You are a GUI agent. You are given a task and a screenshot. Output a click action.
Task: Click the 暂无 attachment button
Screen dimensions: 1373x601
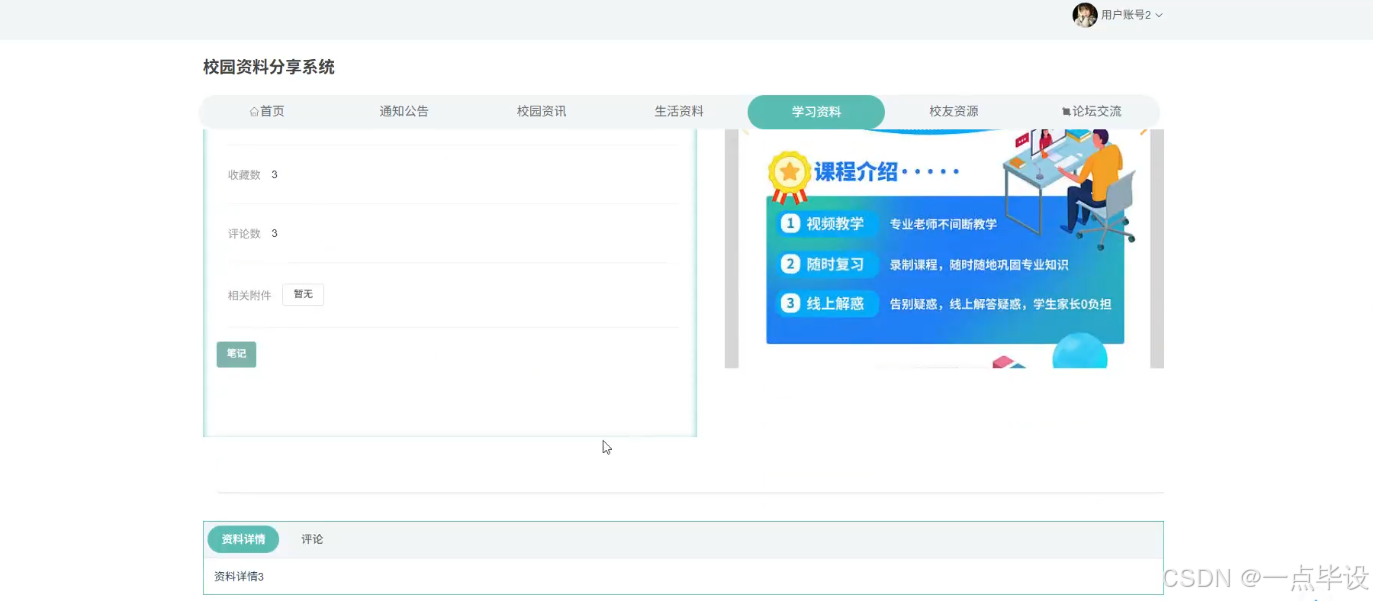coord(303,295)
